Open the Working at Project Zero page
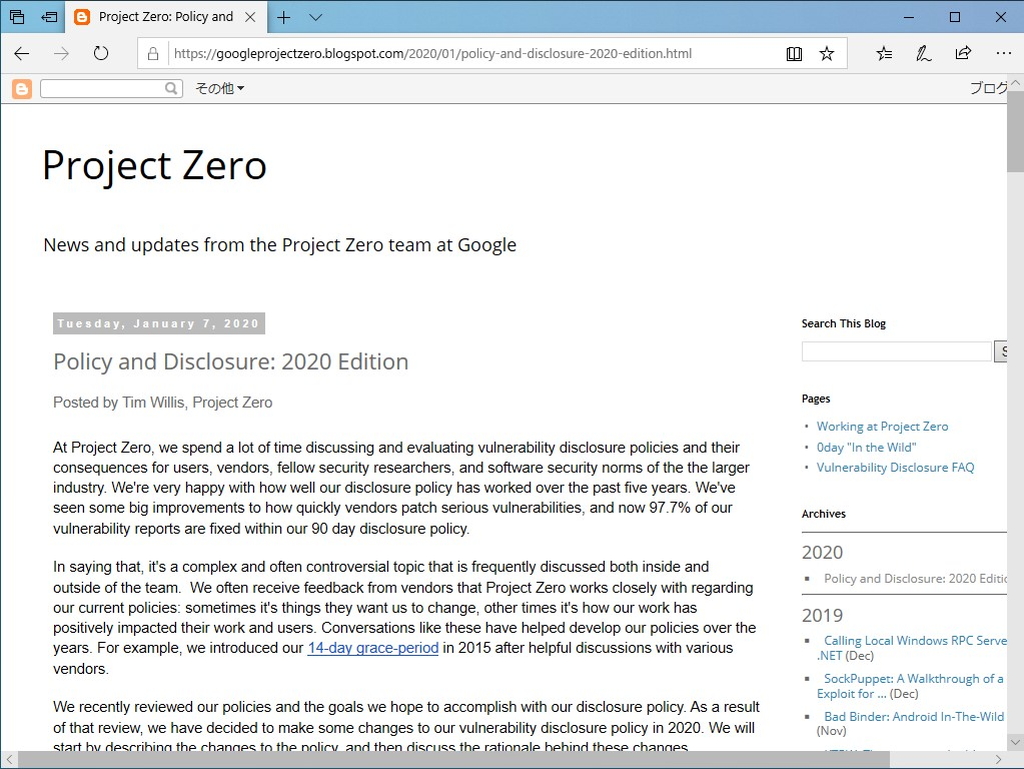The height and width of the screenshot is (769, 1024). coord(882,426)
